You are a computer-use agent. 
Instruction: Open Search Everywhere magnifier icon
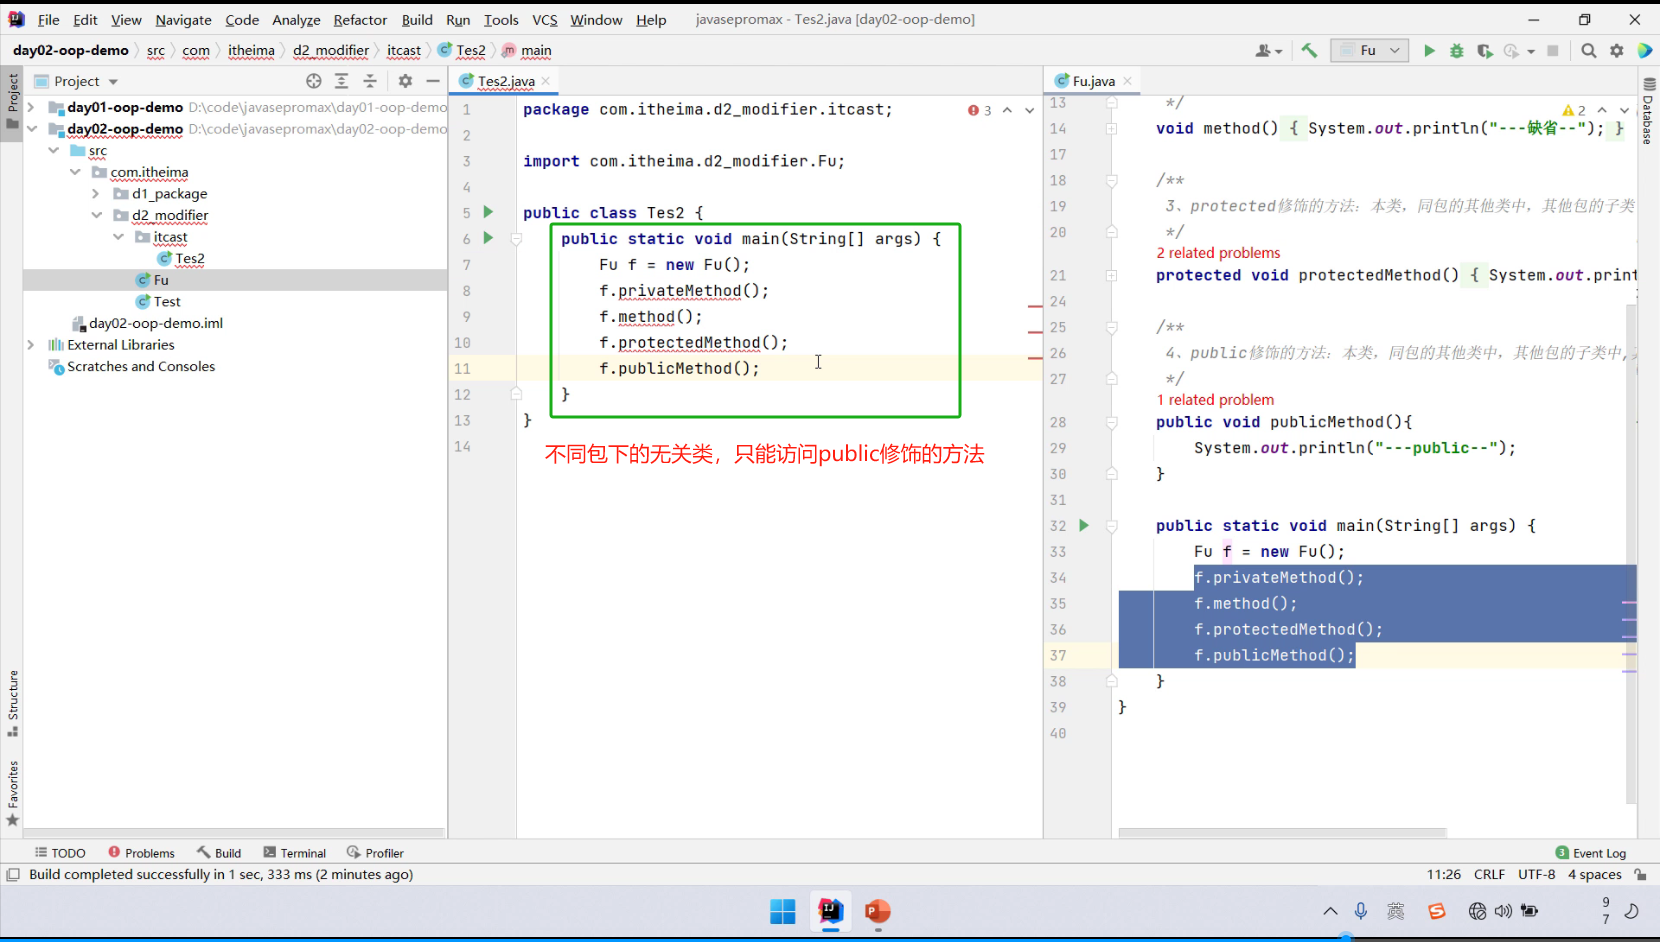coord(1589,51)
